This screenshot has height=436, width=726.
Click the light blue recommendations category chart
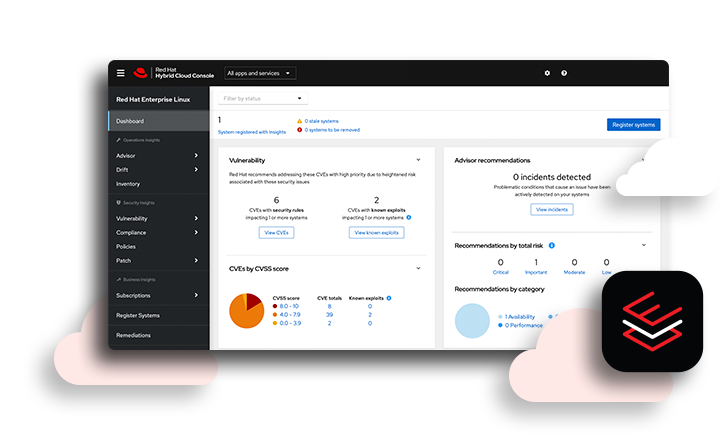472,321
